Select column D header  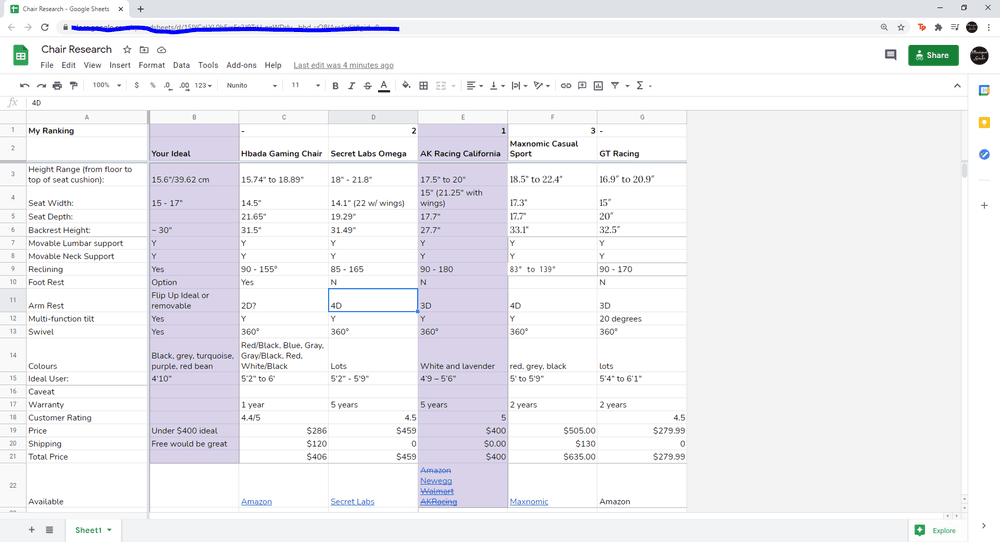click(373, 117)
